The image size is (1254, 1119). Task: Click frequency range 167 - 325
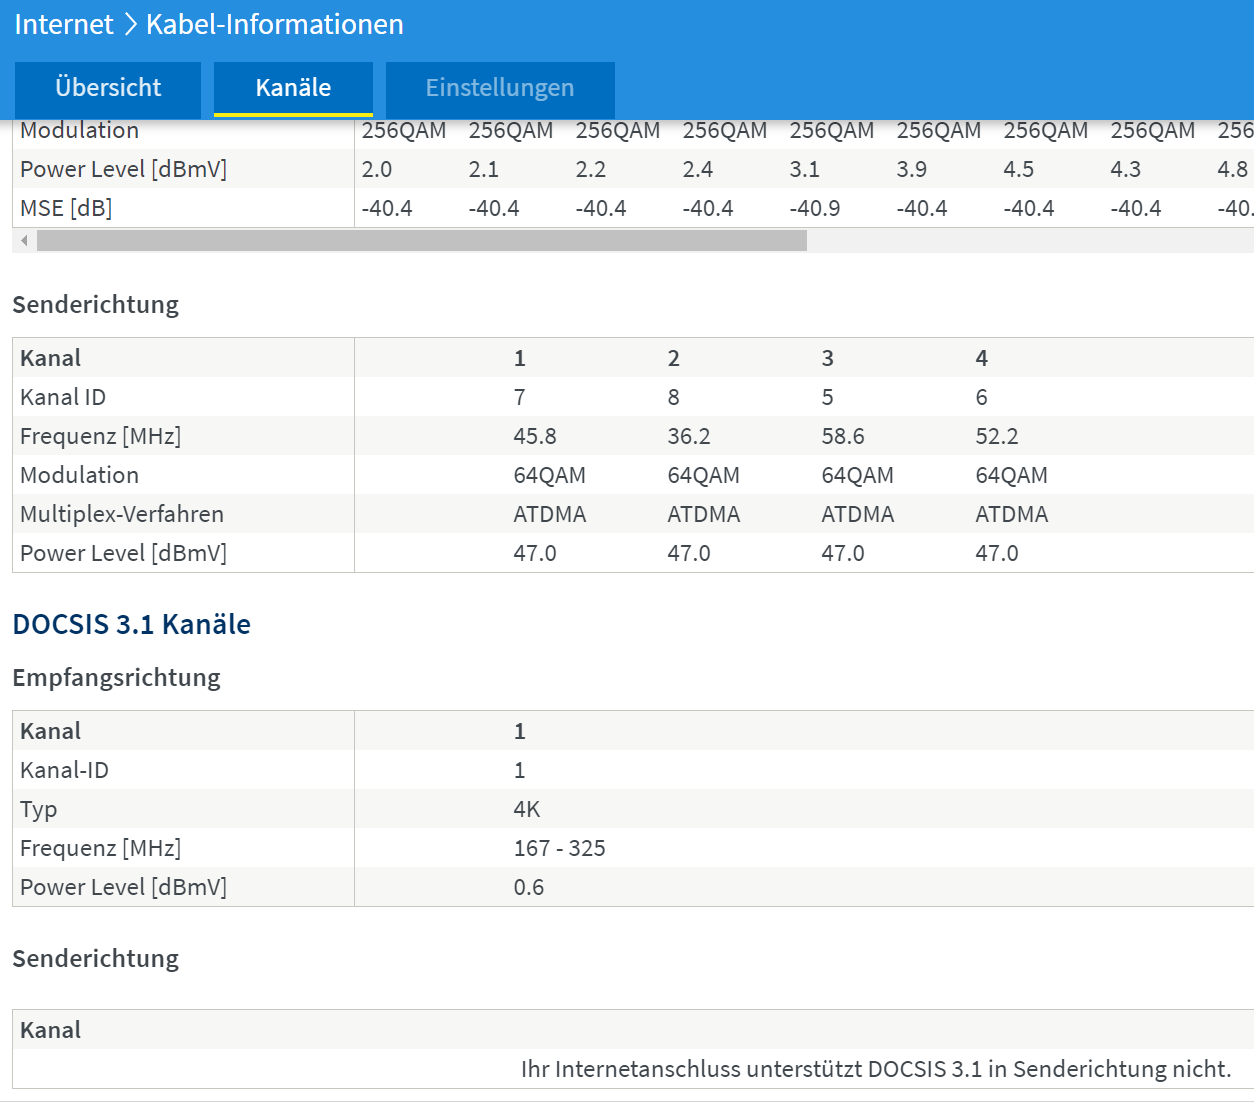click(560, 848)
